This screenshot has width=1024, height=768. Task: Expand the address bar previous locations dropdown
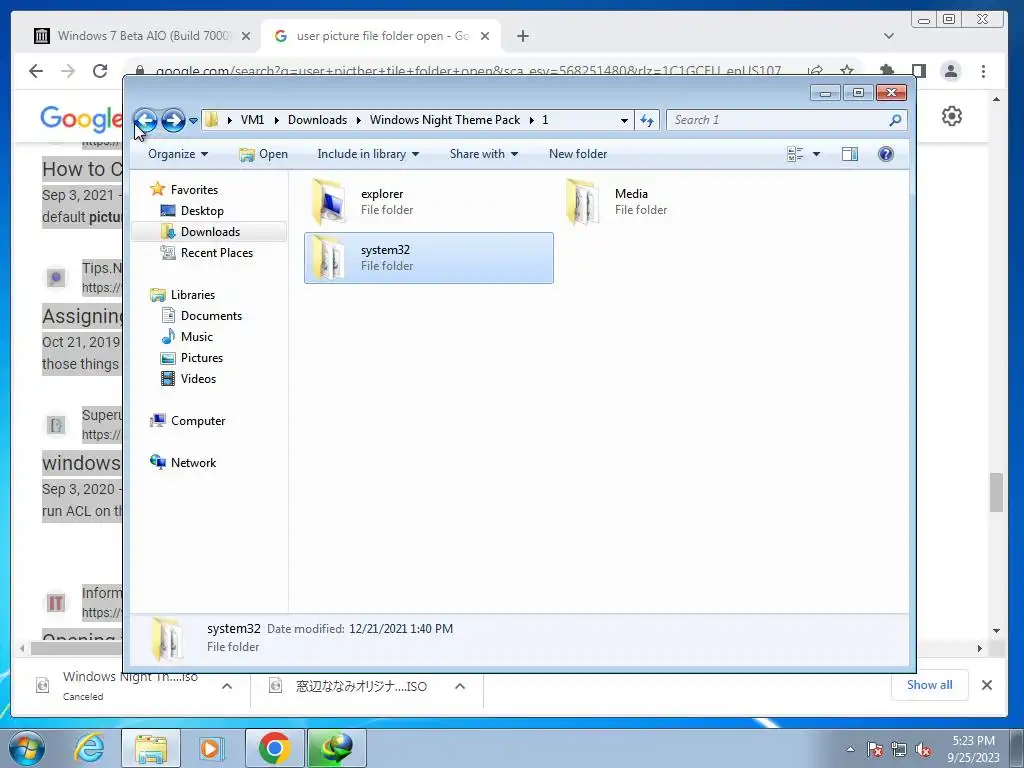point(624,120)
